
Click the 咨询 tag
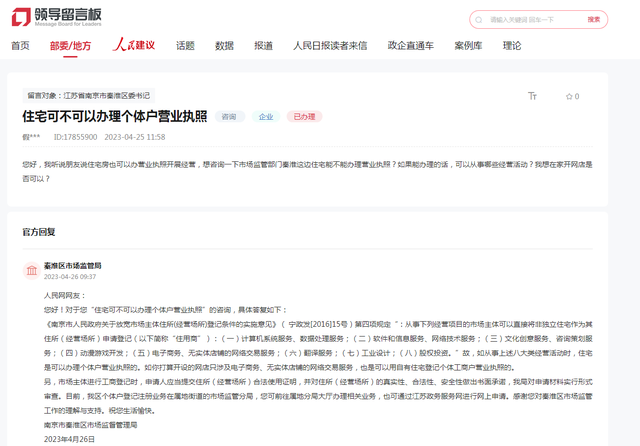pos(229,117)
